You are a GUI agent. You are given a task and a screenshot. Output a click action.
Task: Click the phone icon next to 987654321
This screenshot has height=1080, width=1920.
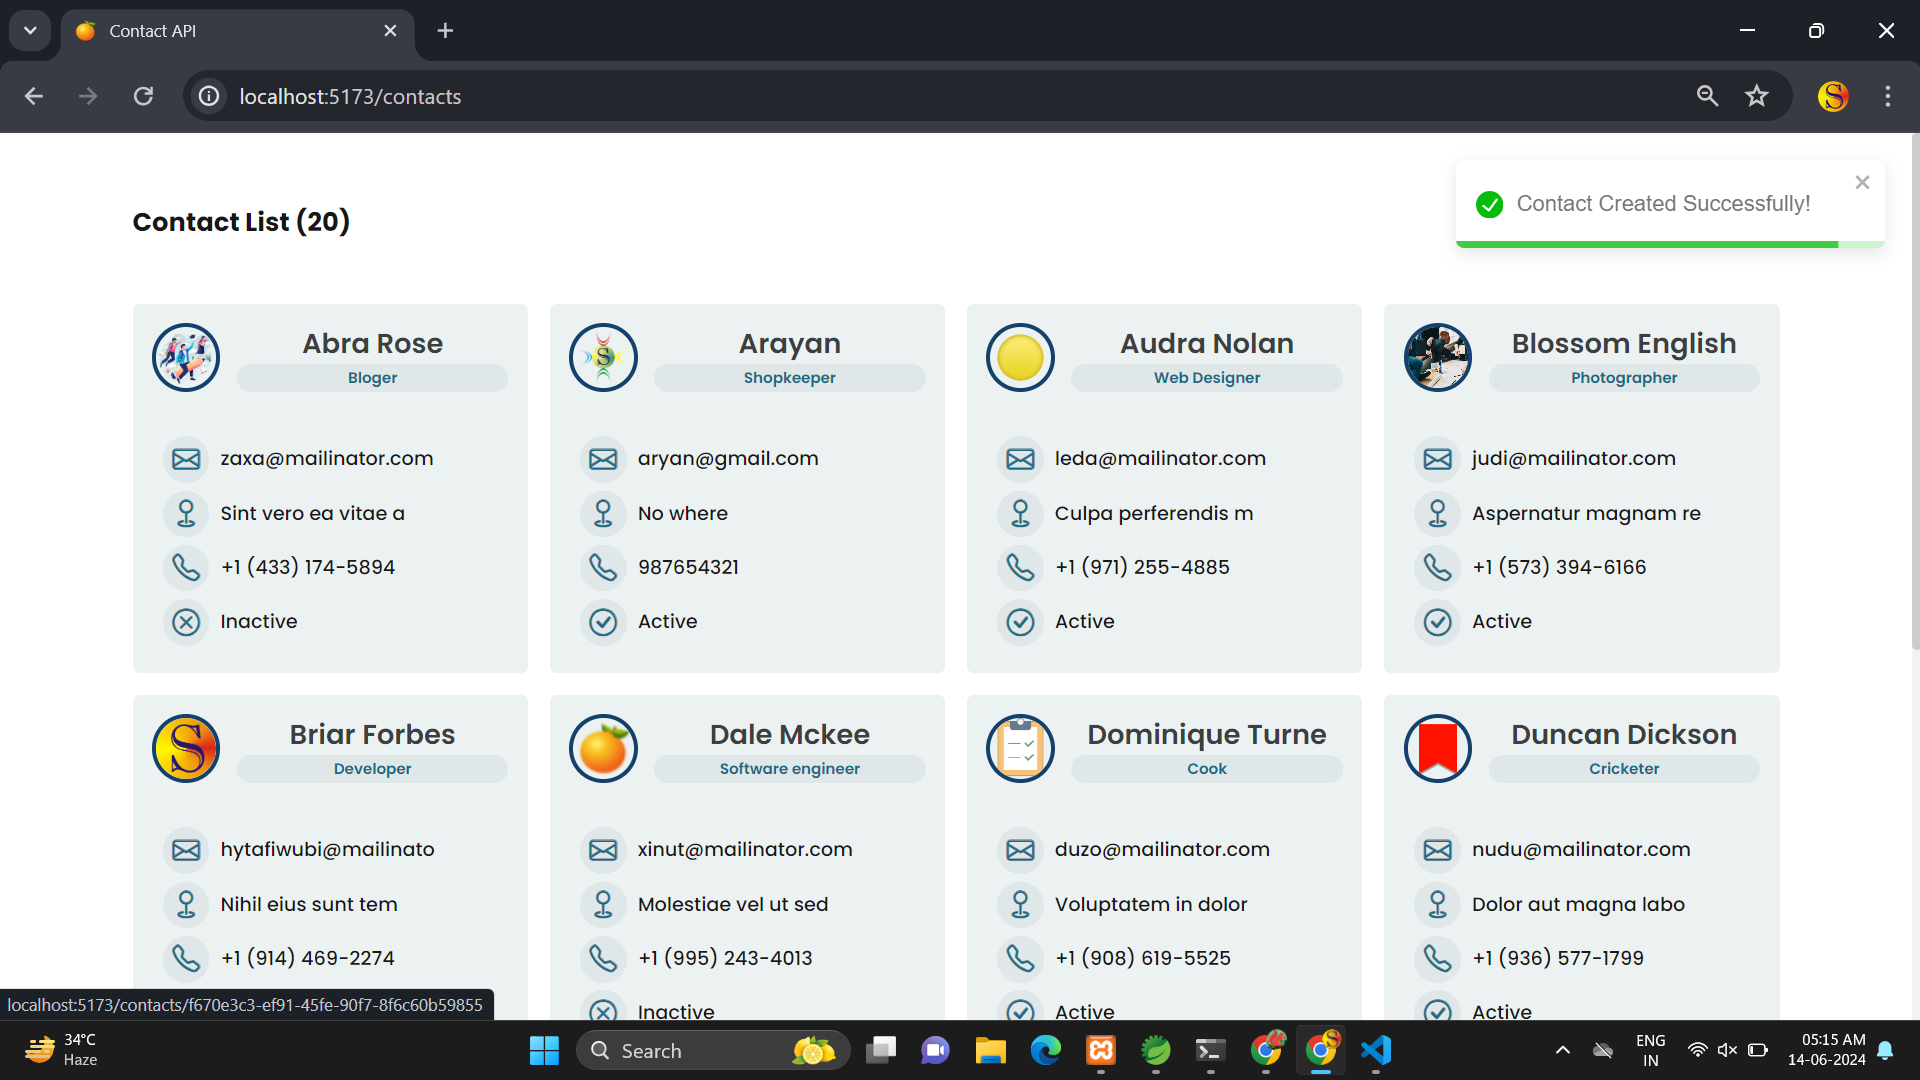pyautogui.click(x=603, y=567)
